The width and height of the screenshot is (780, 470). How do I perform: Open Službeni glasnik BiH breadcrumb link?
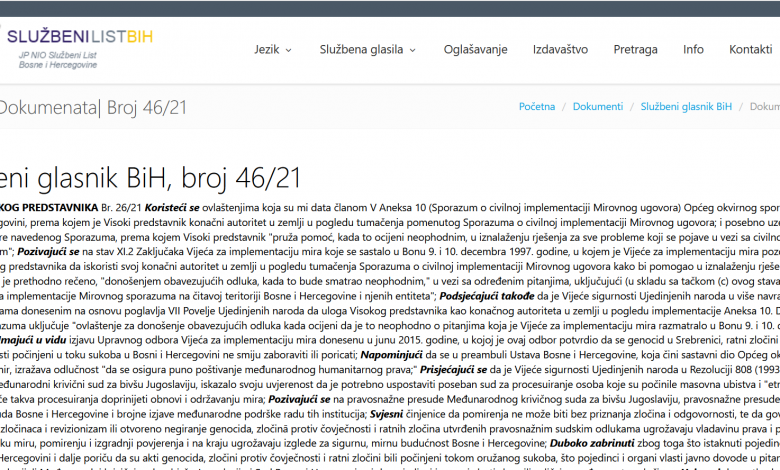tap(686, 106)
